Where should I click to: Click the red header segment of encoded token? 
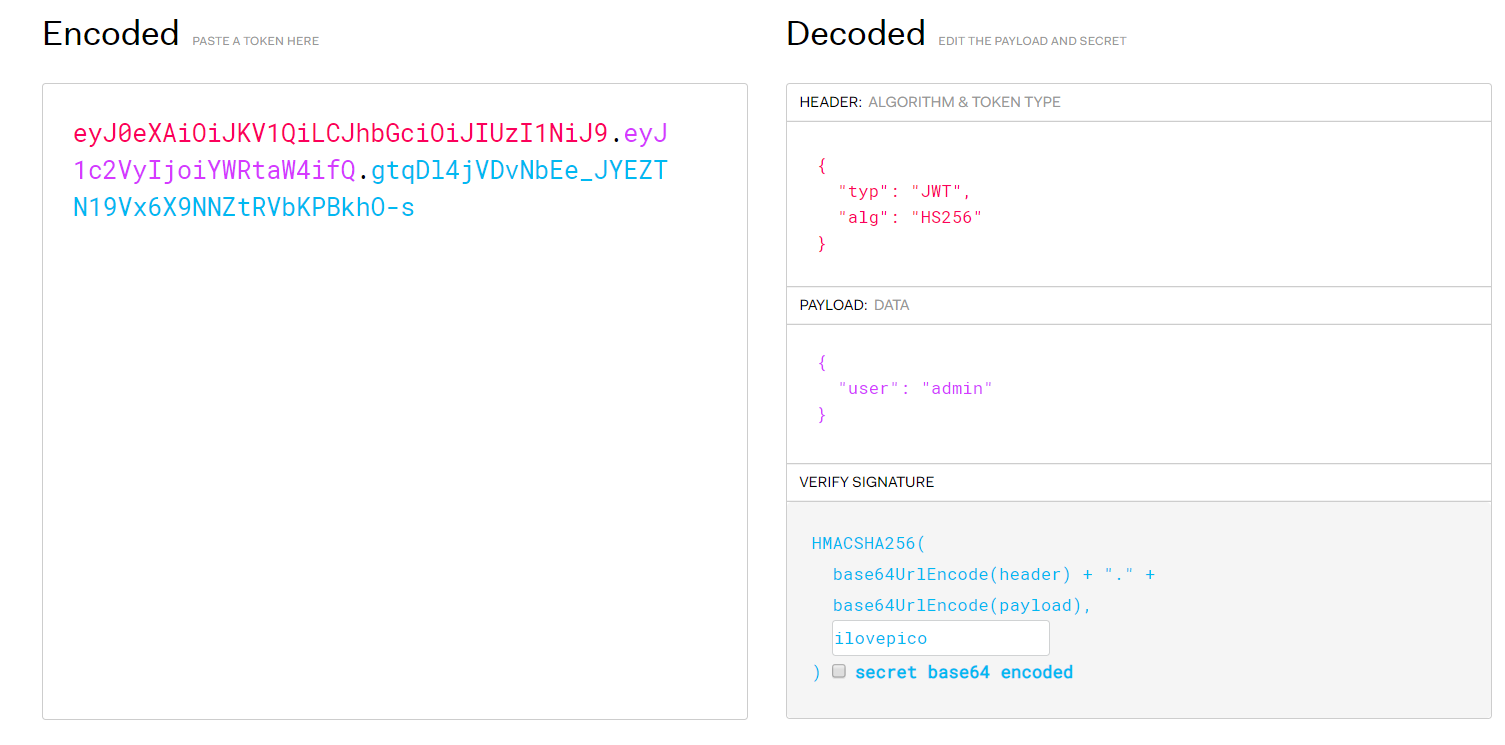(x=340, y=133)
